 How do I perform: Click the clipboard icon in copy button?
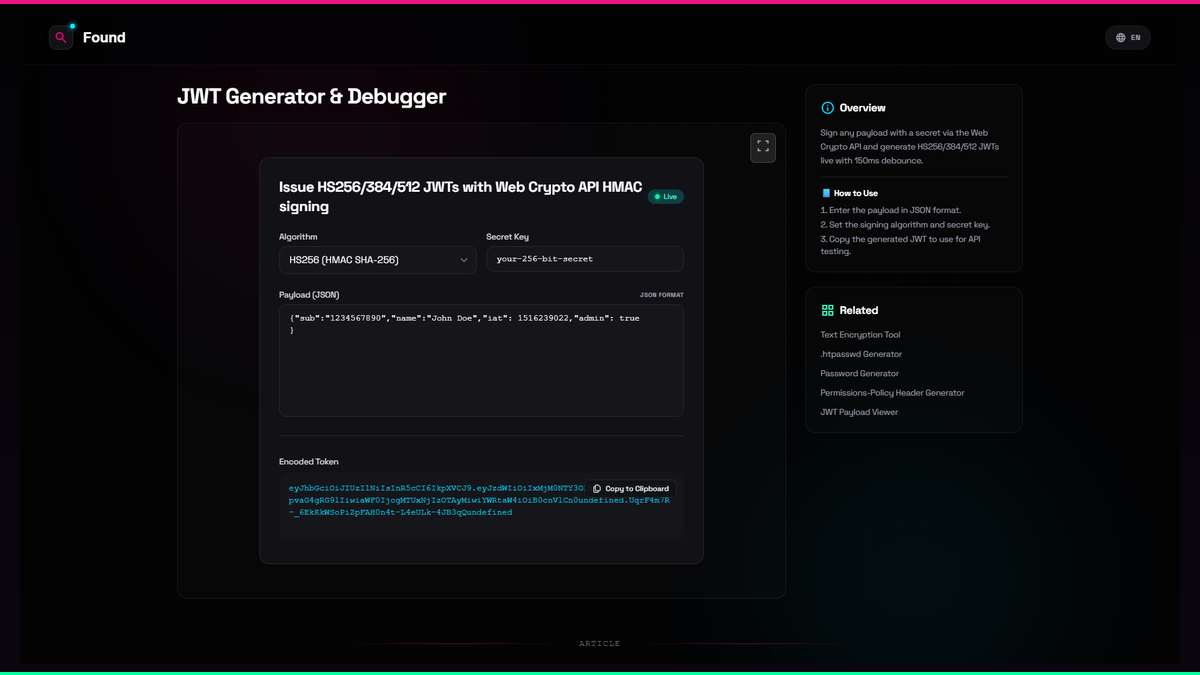[x=597, y=489]
